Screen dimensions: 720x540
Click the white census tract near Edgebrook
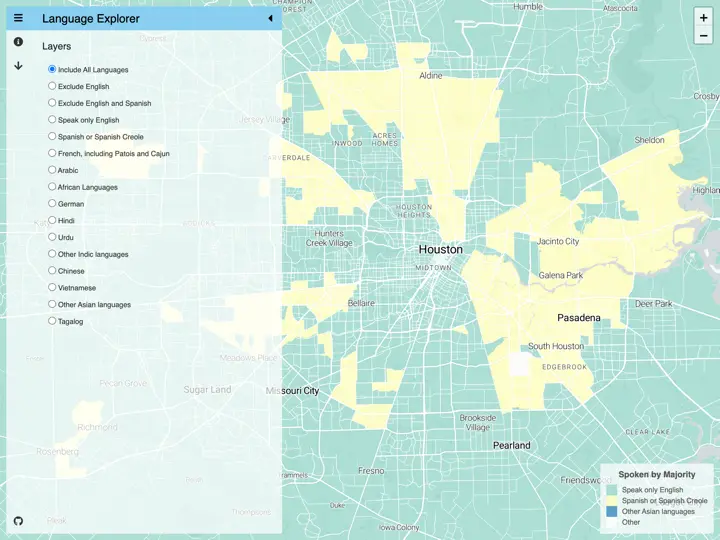coord(519,364)
